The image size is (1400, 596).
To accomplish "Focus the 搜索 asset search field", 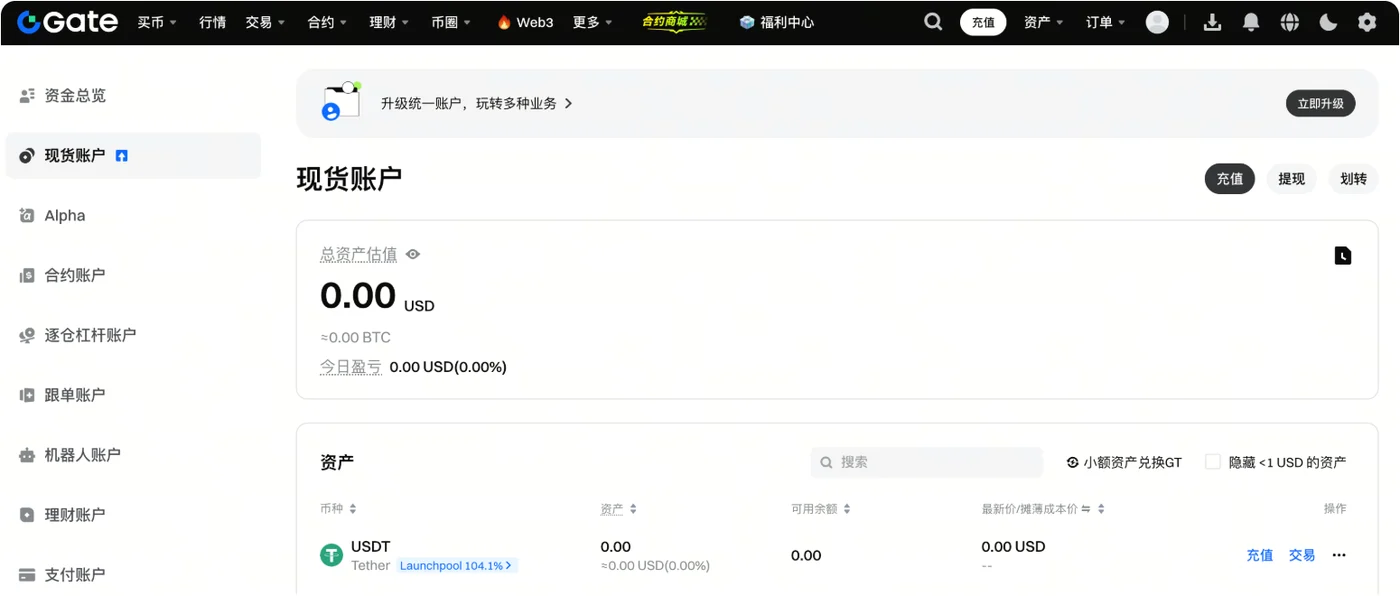I will point(927,462).
